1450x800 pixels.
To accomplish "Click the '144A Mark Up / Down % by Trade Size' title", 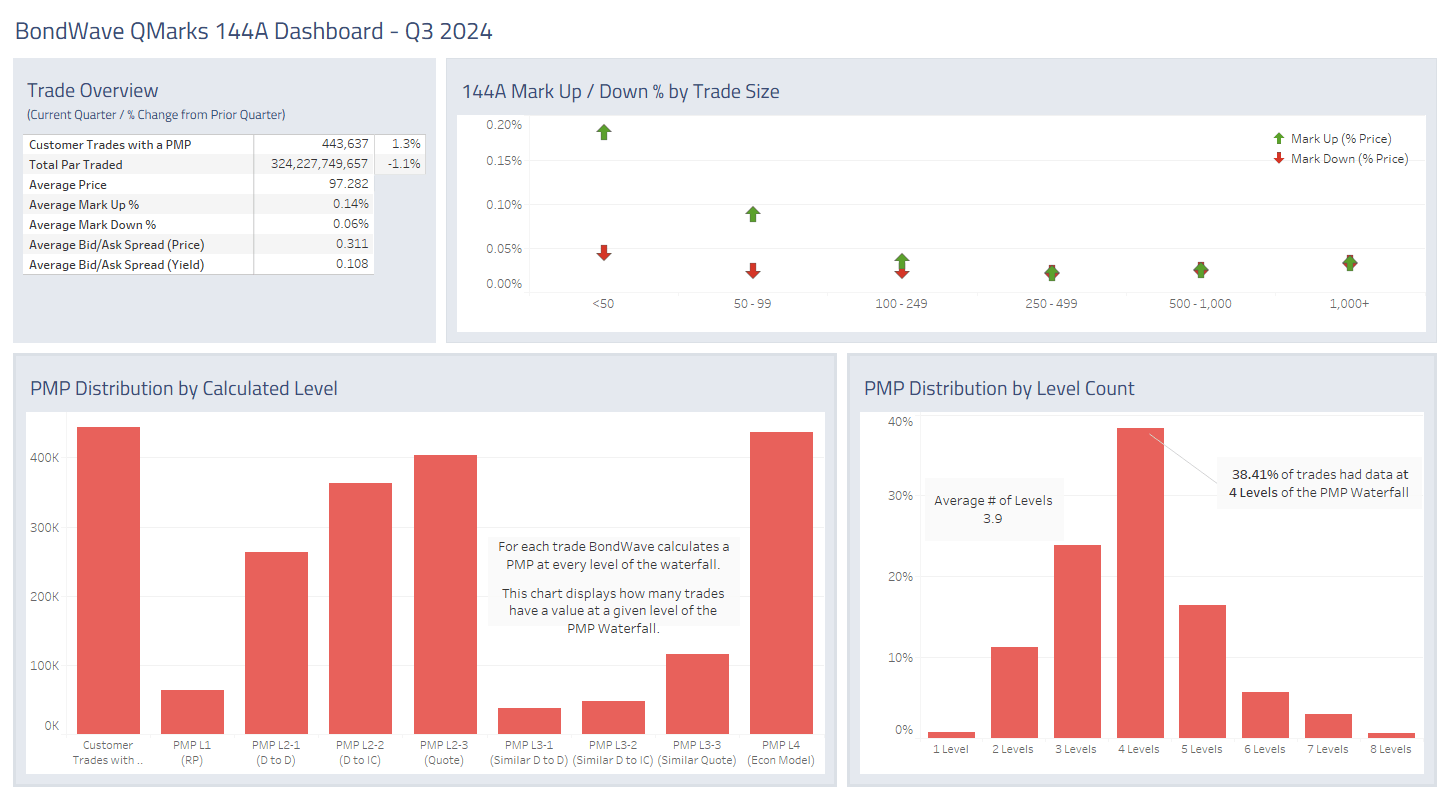I will click(620, 92).
